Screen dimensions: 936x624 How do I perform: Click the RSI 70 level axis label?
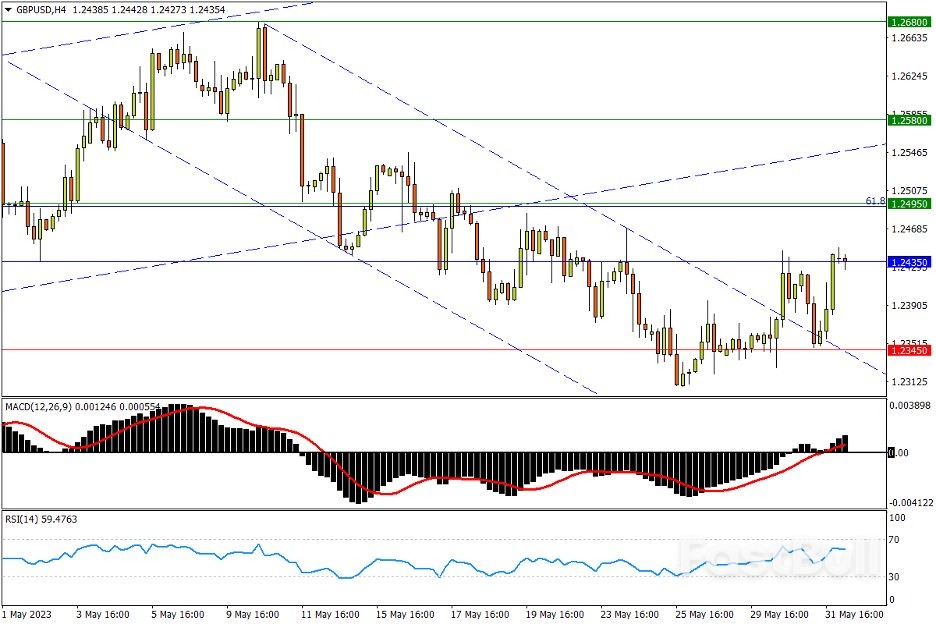[897, 540]
